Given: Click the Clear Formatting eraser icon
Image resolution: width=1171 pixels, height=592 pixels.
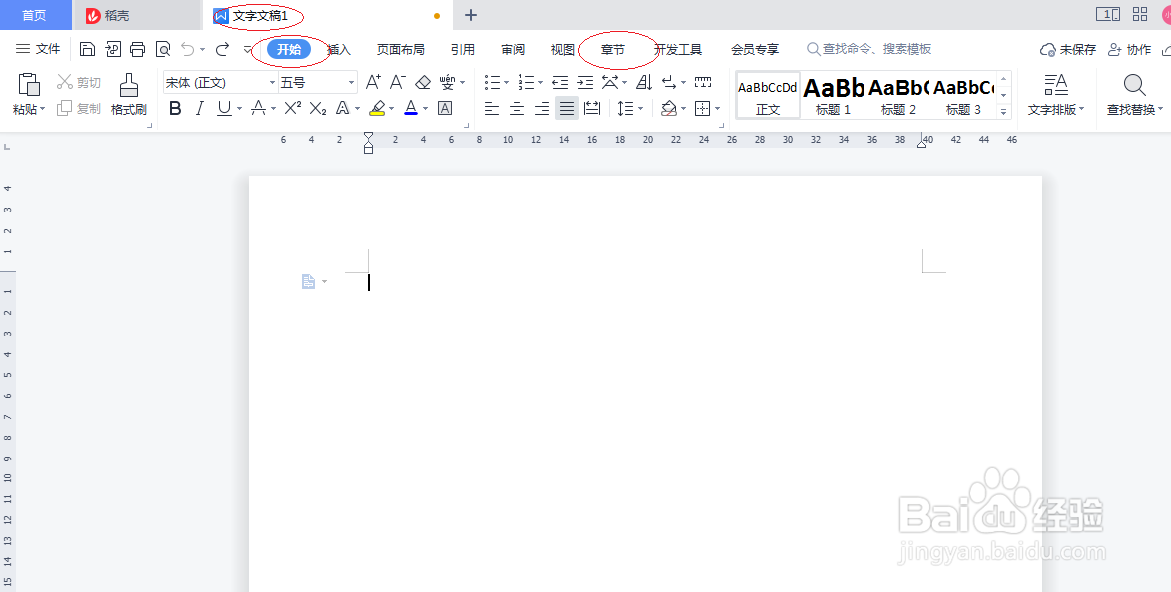Looking at the screenshot, I should click(x=423, y=82).
